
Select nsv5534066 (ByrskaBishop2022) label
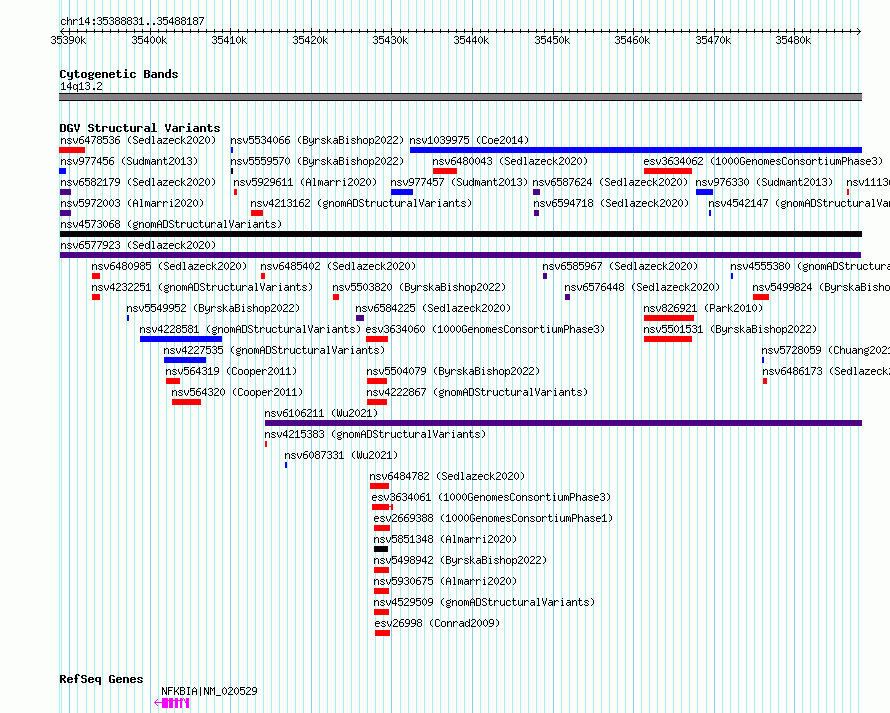(317, 140)
